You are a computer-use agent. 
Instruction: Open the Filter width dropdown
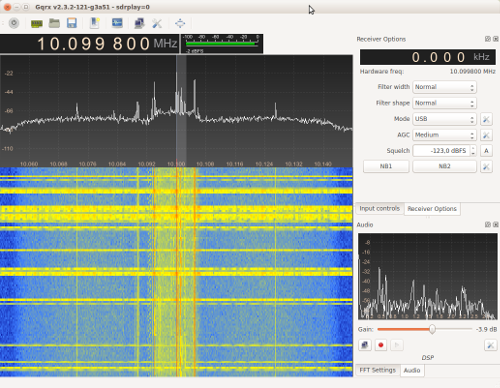444,87
